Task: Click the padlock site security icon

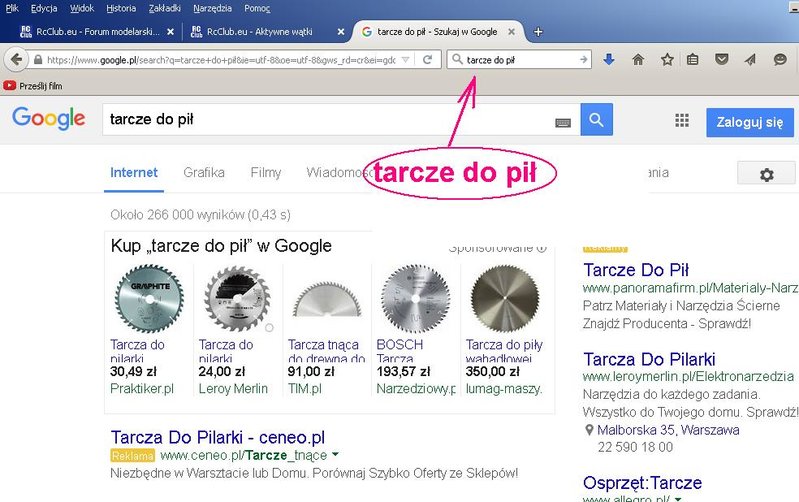Action: (38, 60)
